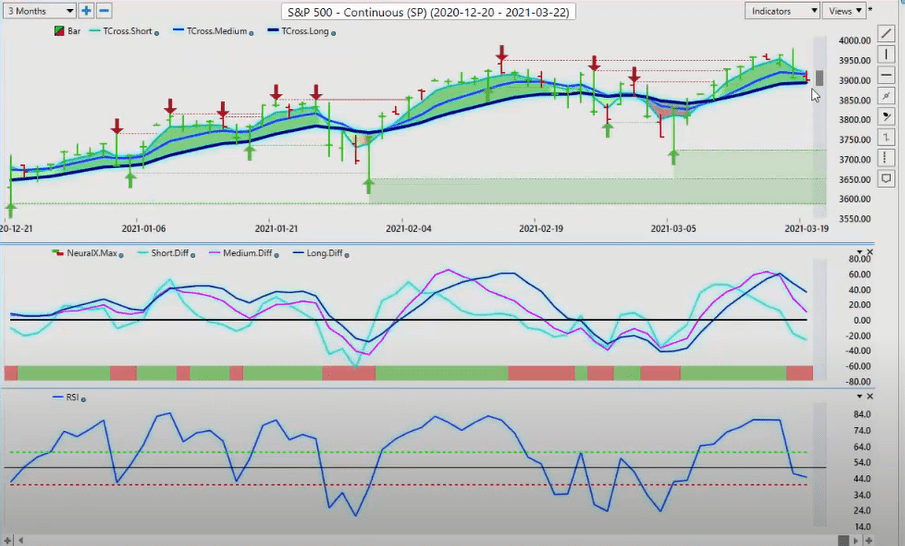This screenshot has width=905, height=546.
Task: Click the 2021-02-19 date axis label
Action: coord(541,229)
